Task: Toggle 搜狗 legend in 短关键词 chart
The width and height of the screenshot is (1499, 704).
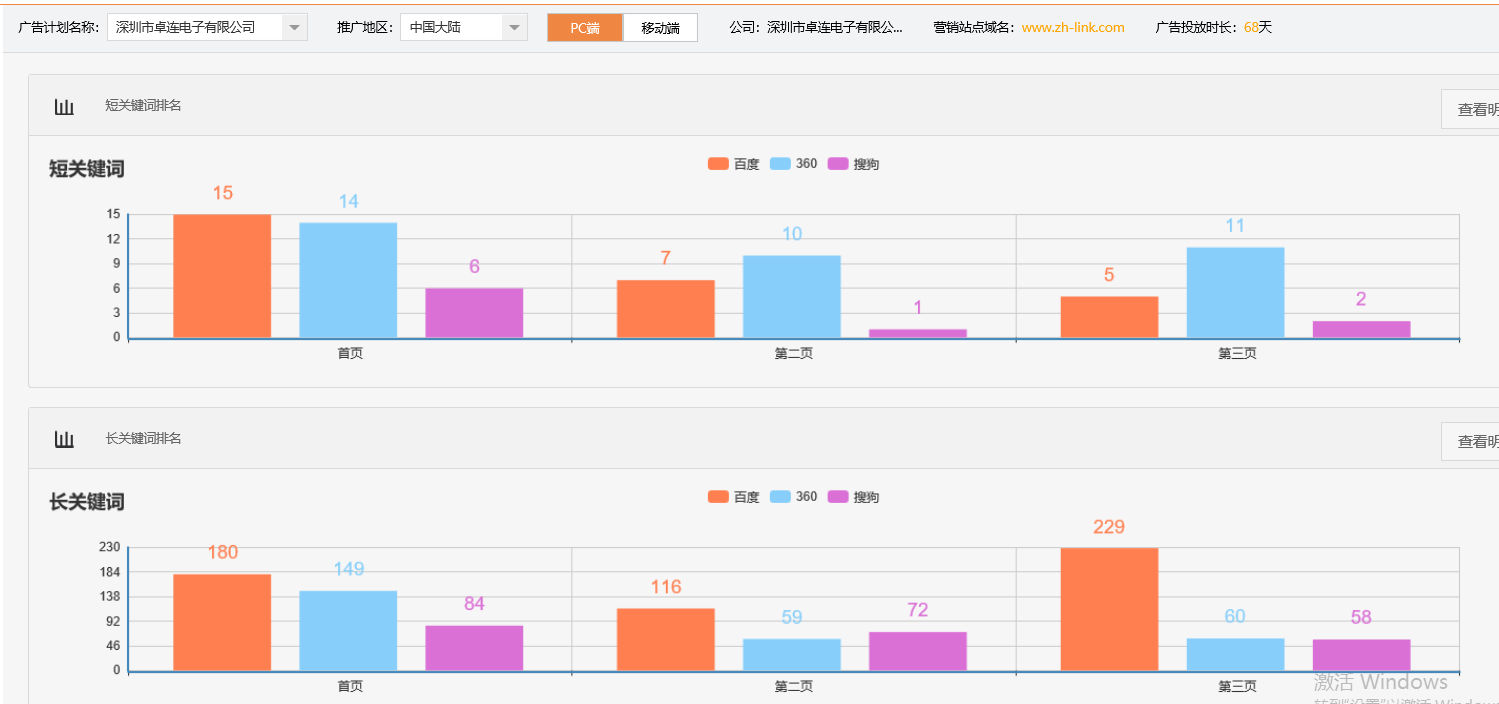Action: point(853,164)
